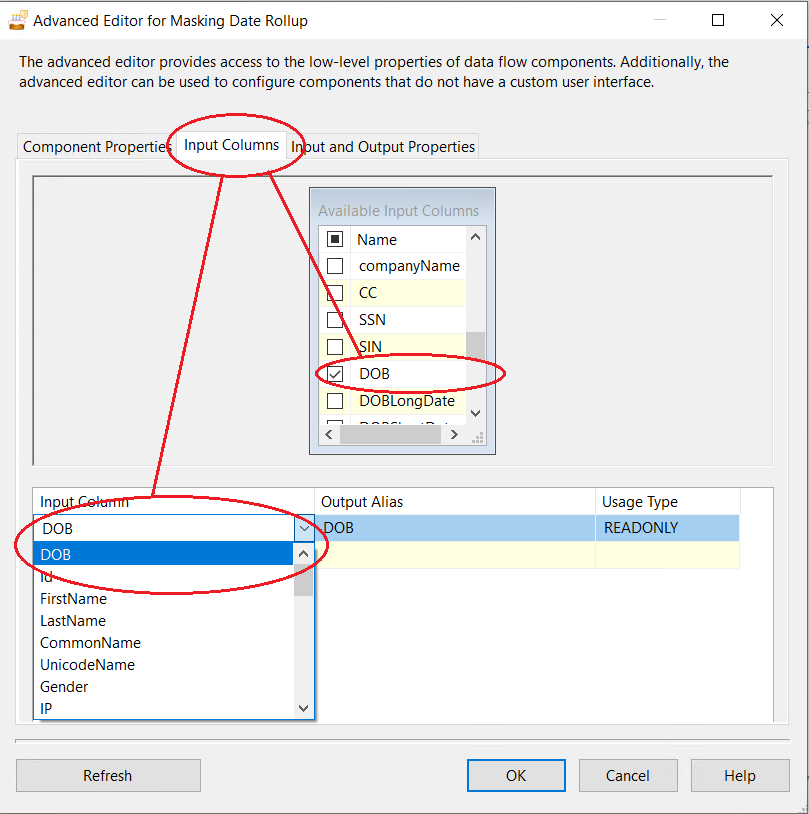
Task: Switch to the Component Properties tab
Action: click(96, 147)
